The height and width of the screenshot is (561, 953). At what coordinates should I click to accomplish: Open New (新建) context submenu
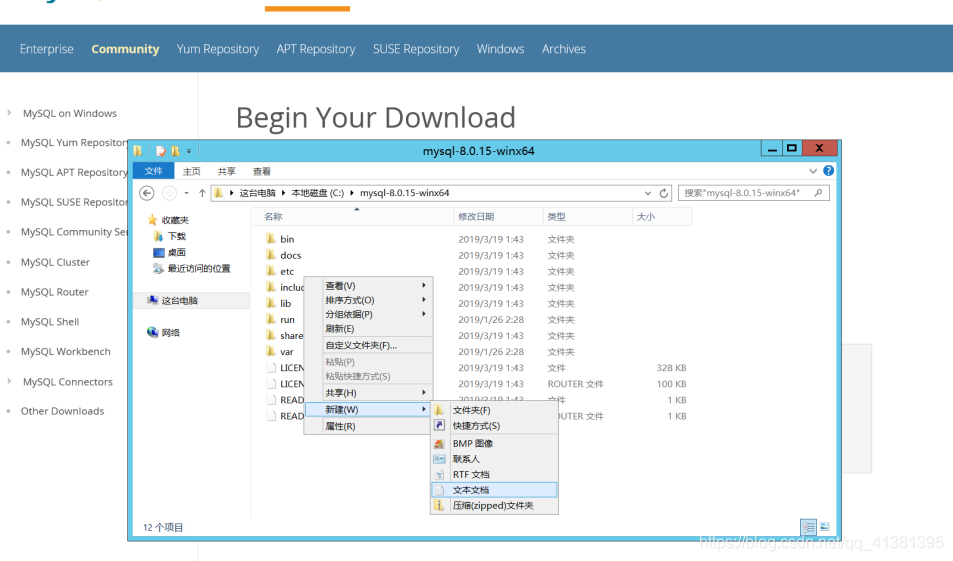tap(368, 410)
